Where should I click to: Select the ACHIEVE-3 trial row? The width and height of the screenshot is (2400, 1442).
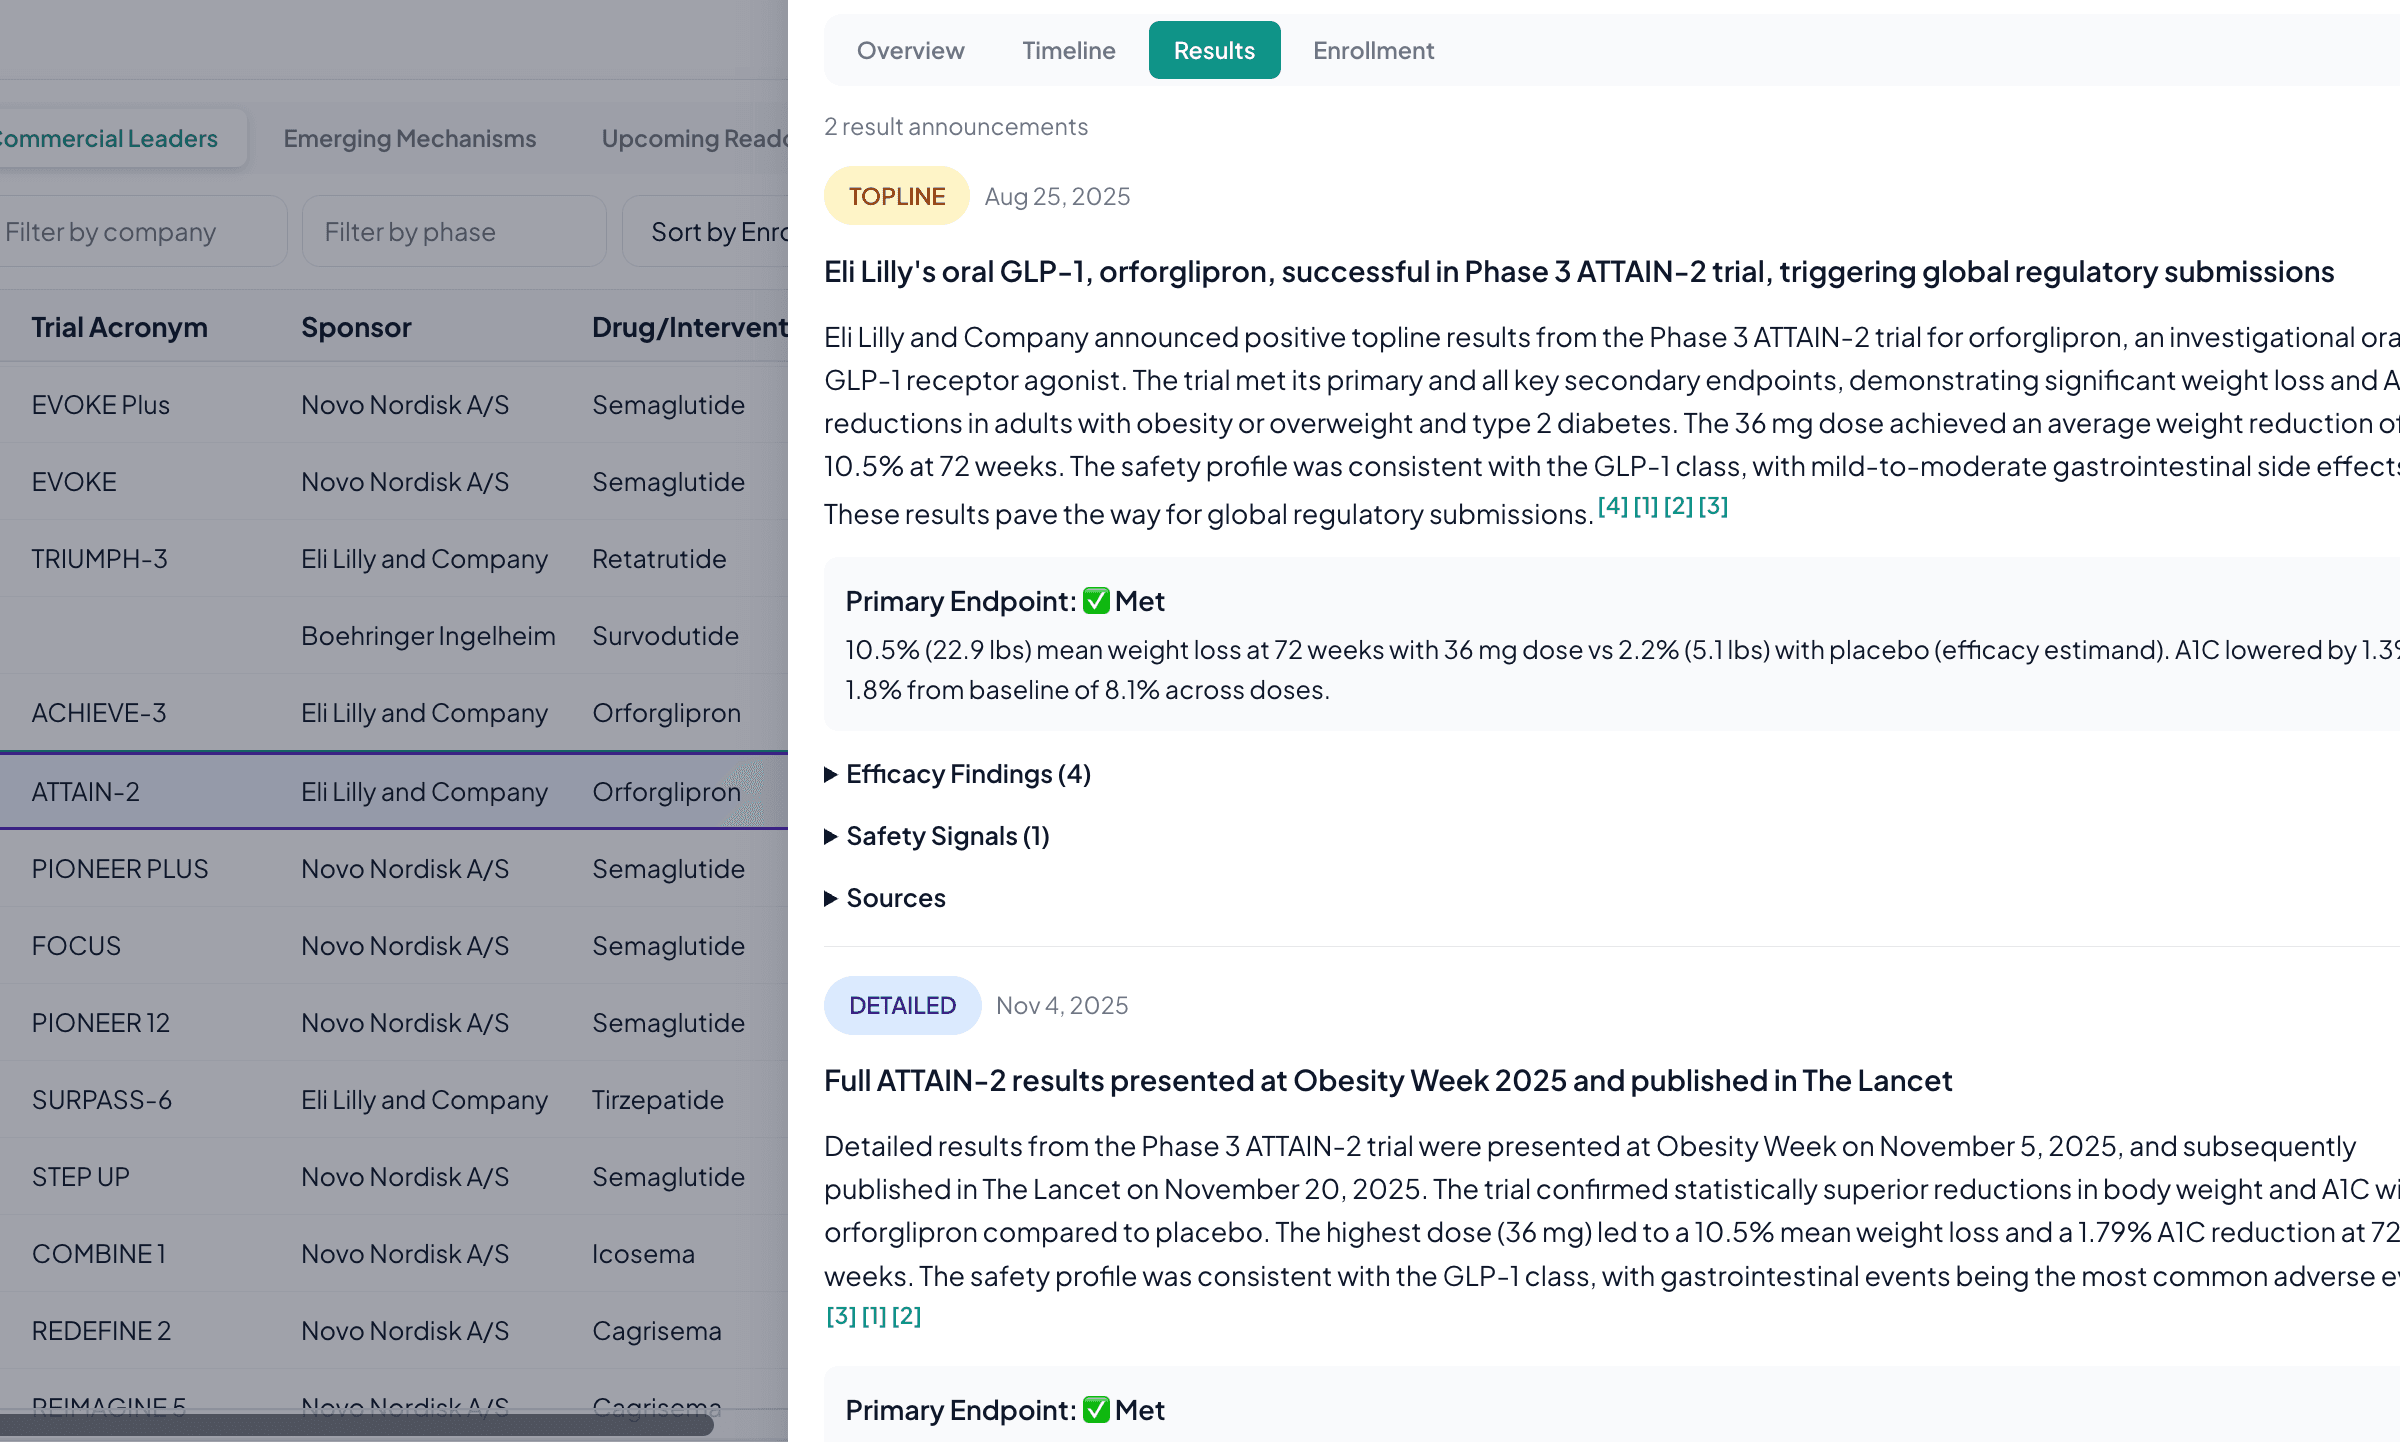pos(394,713)
